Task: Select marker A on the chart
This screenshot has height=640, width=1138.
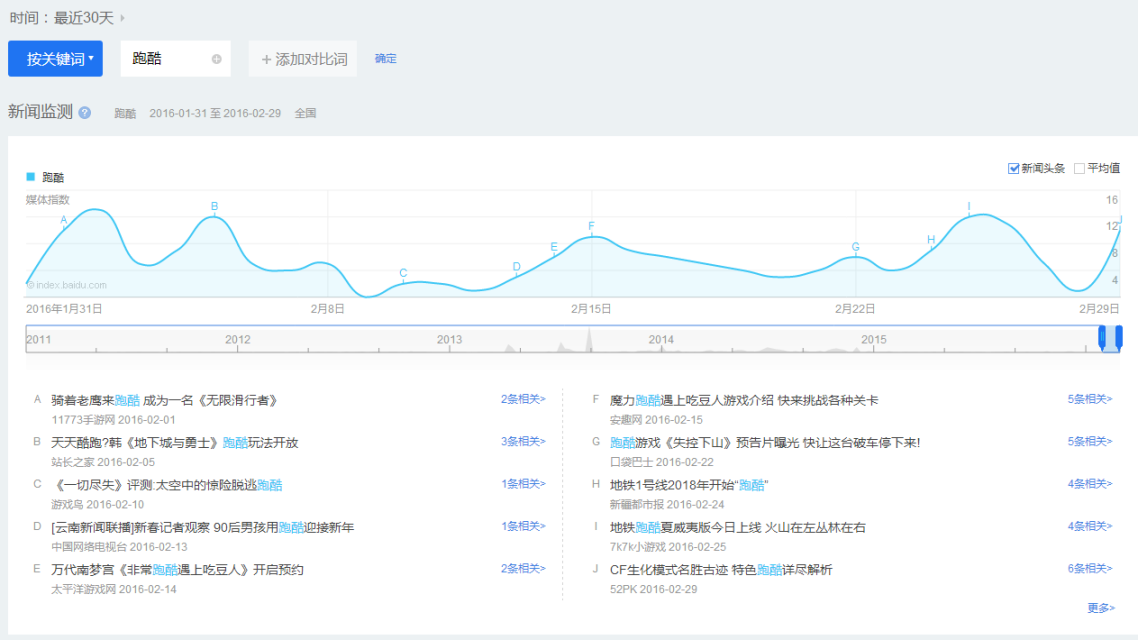Action: coord(64,219)
